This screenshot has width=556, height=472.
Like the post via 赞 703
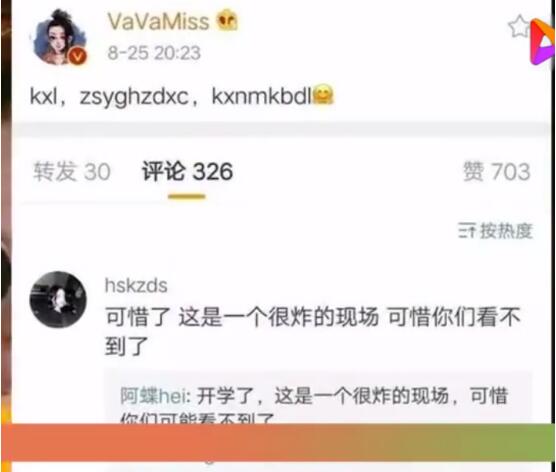coord(496,172)
